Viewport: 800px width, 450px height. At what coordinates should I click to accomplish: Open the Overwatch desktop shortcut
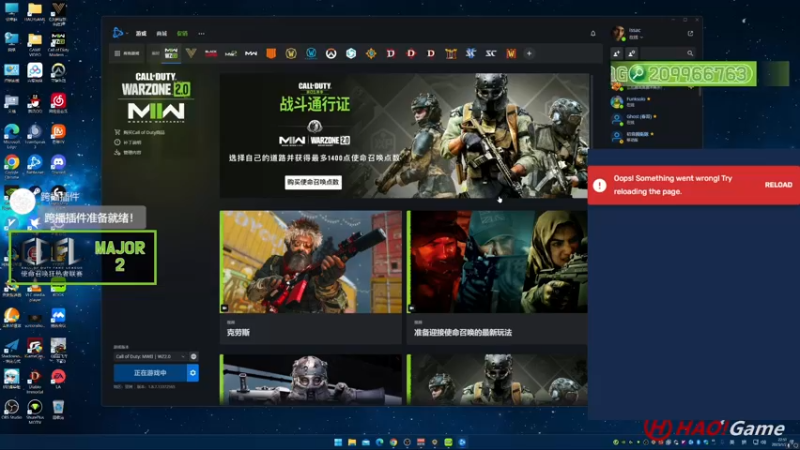[58, 72]
